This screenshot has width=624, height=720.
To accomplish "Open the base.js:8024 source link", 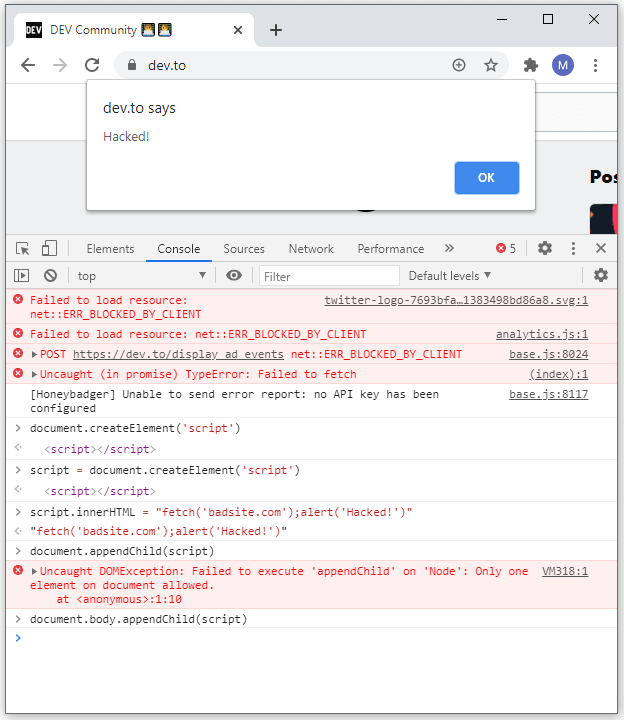I will point(549,354).
